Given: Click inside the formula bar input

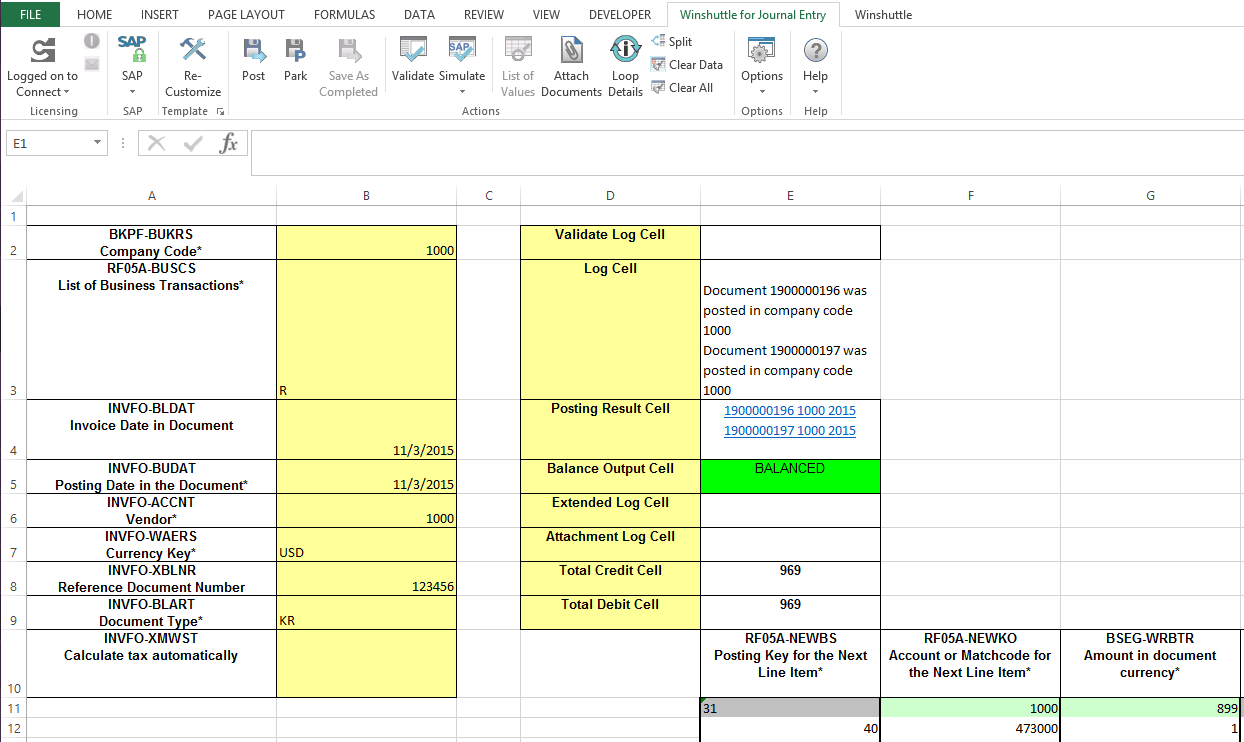Looking at the screenshot, I should pyautogui.click(x=745, y=151).
